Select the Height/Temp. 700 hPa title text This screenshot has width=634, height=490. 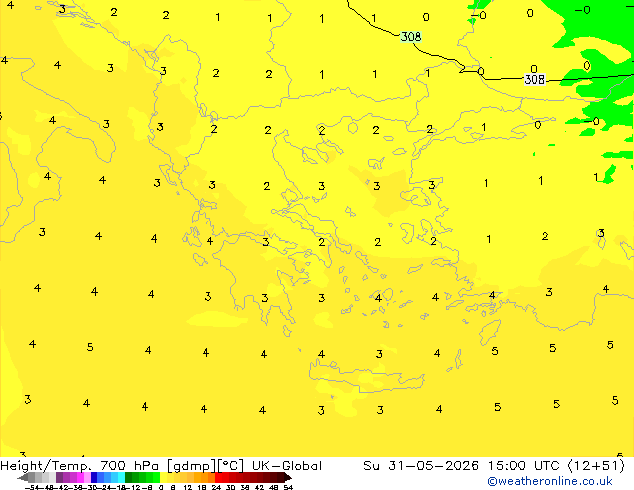click(80, 466)
